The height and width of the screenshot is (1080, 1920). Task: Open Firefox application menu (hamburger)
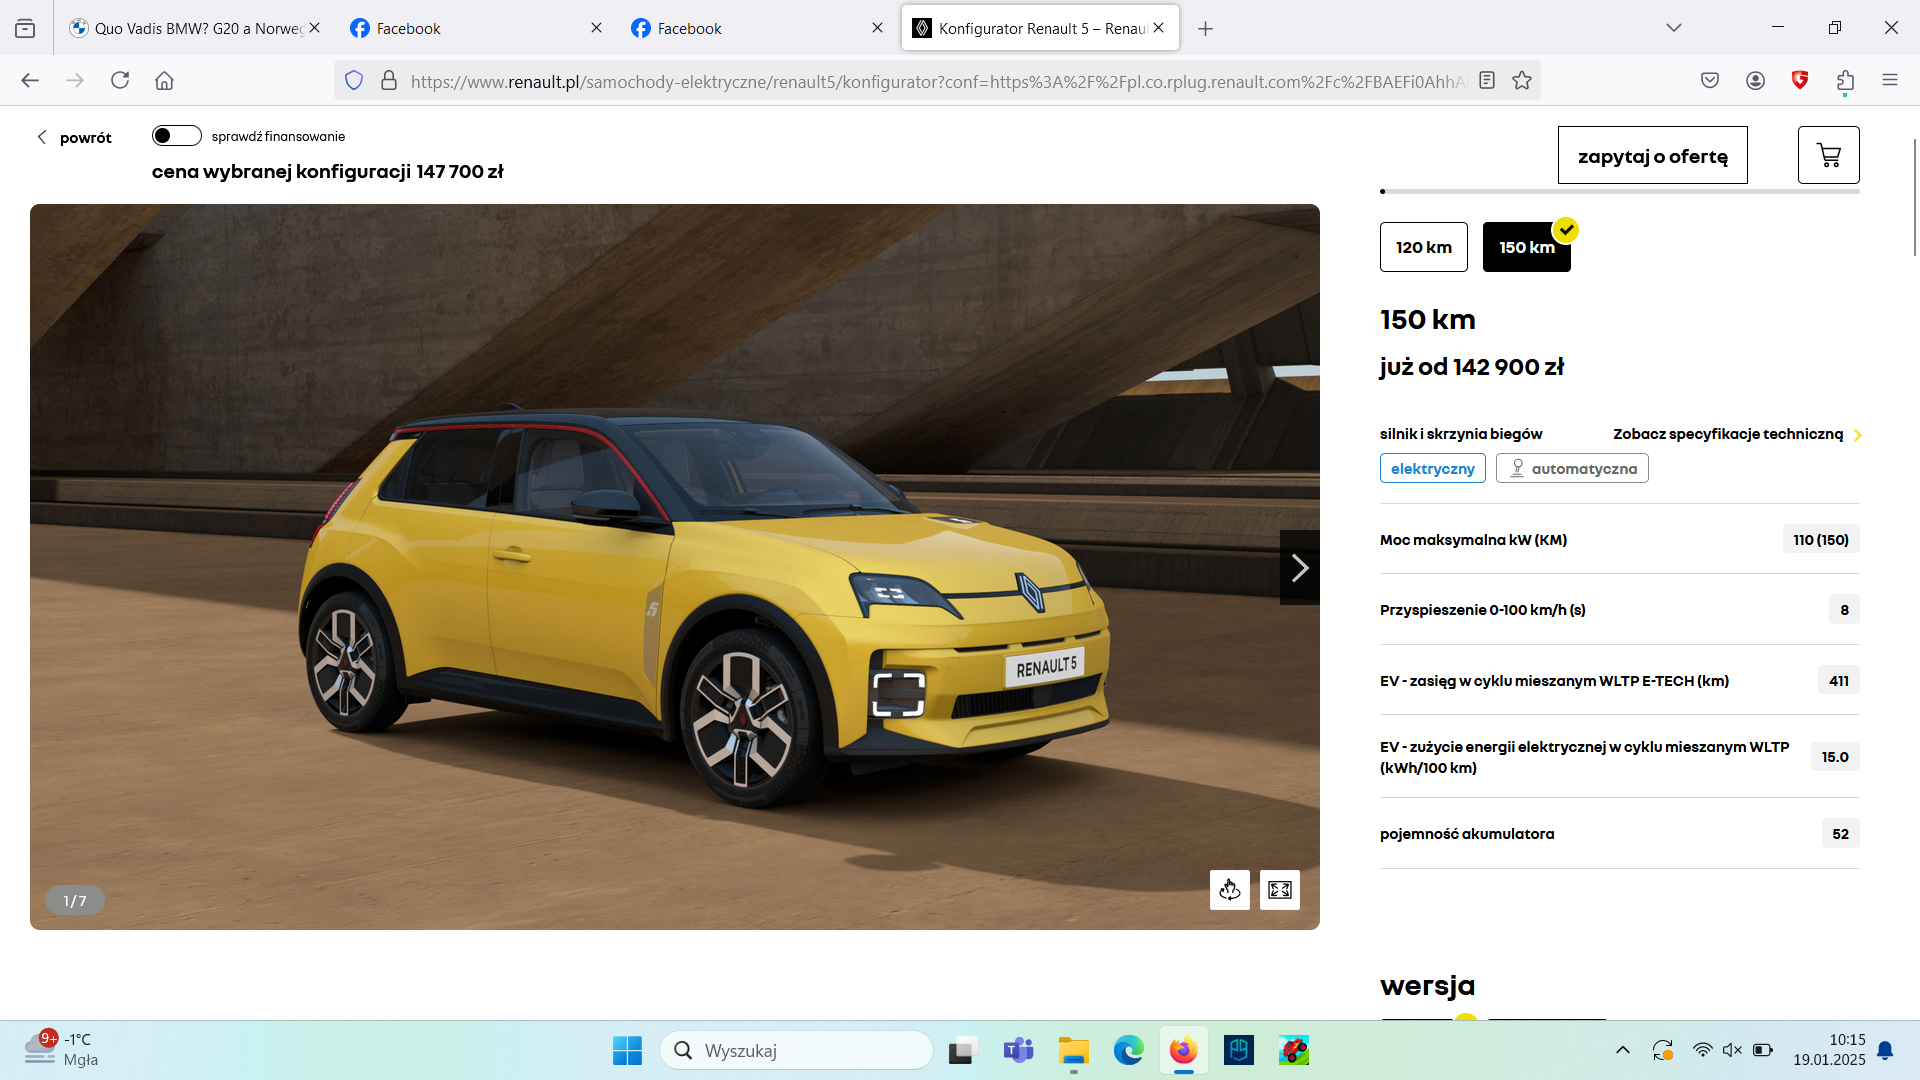(1889, 80)
